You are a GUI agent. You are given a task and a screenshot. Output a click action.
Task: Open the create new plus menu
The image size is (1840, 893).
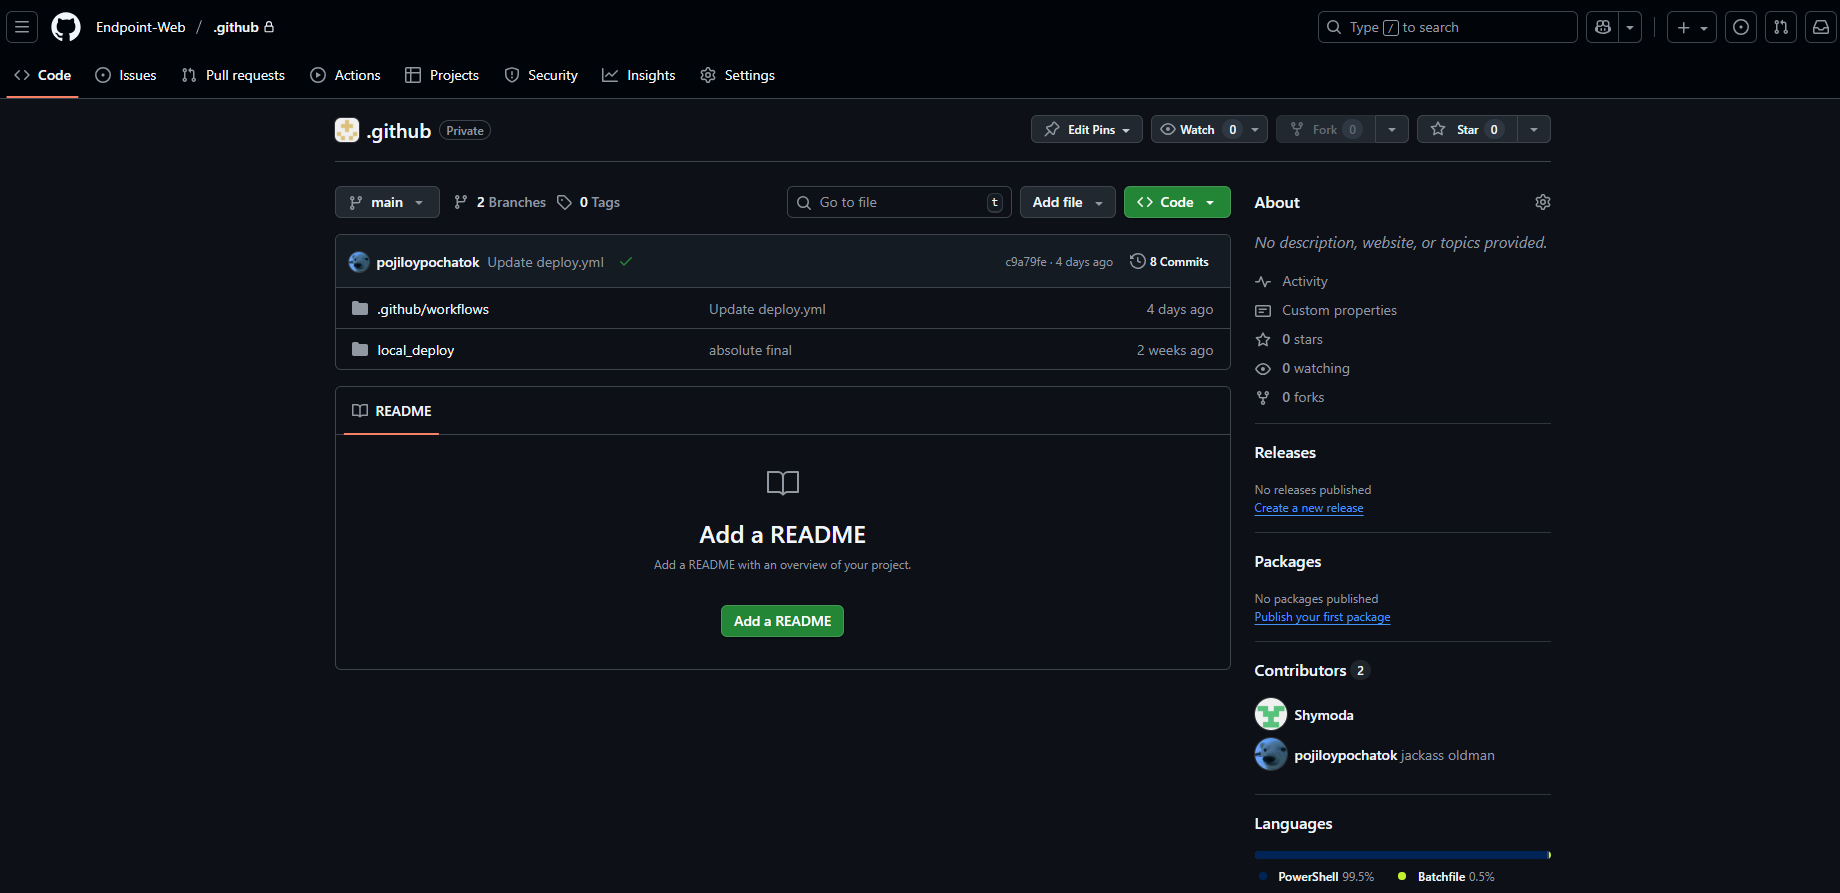tap(1692, 27)
